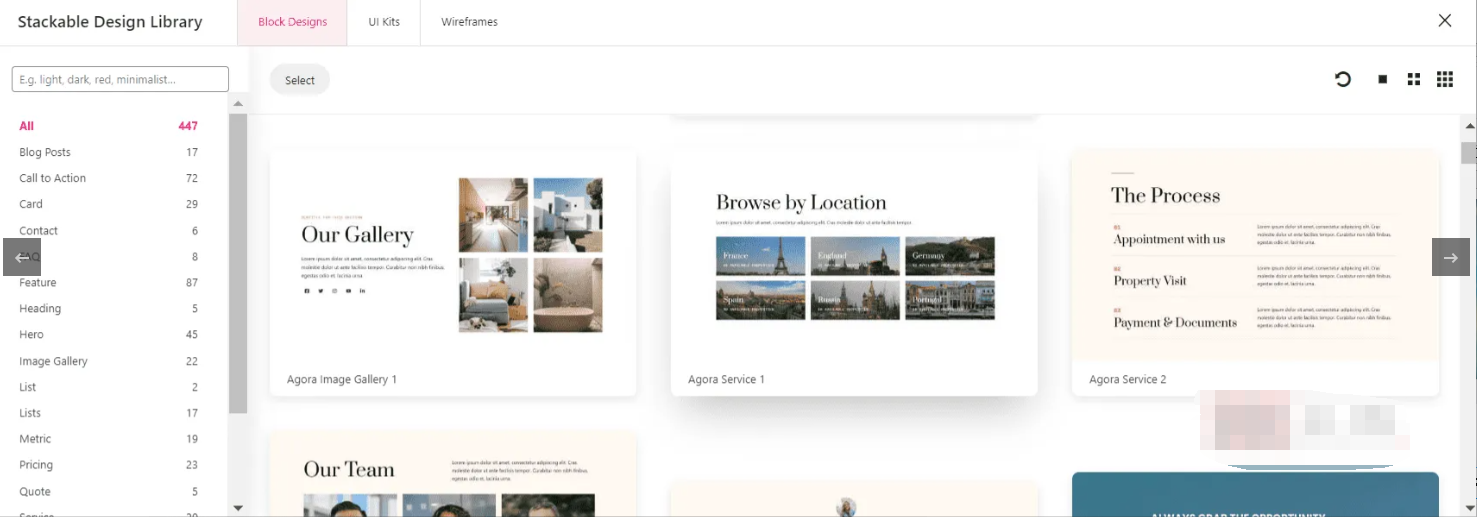Viewport: 1477px width, 517px height.
Task: Filter by Lists category
Action: tap(108, 413)
